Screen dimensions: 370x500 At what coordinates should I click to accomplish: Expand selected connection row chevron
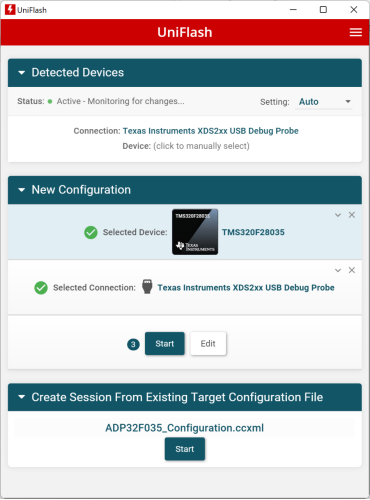tap(338, 270)
